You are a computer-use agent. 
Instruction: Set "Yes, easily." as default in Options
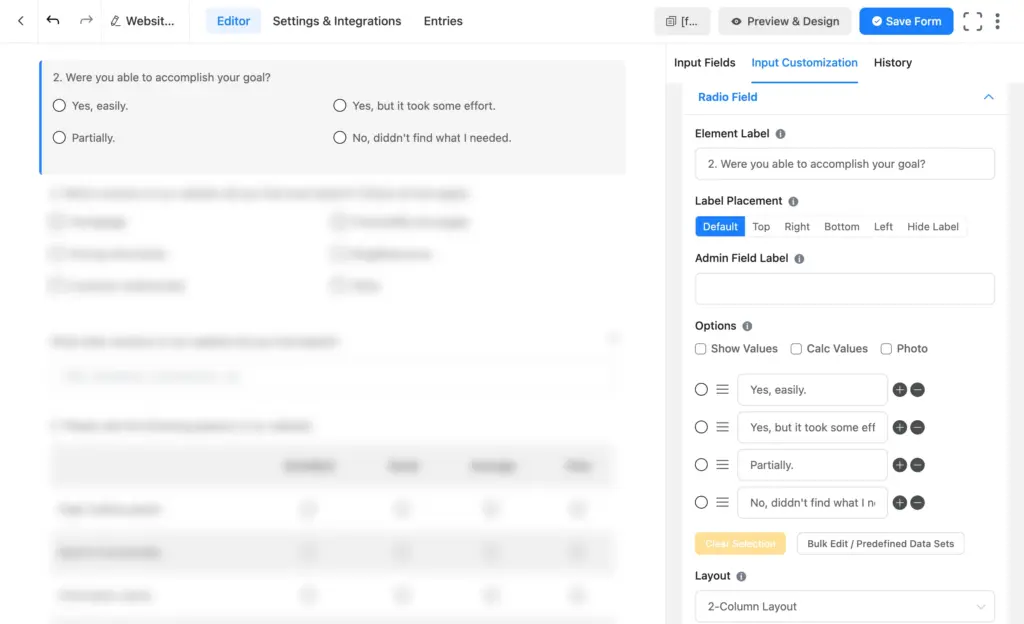[x=701, y=390]
